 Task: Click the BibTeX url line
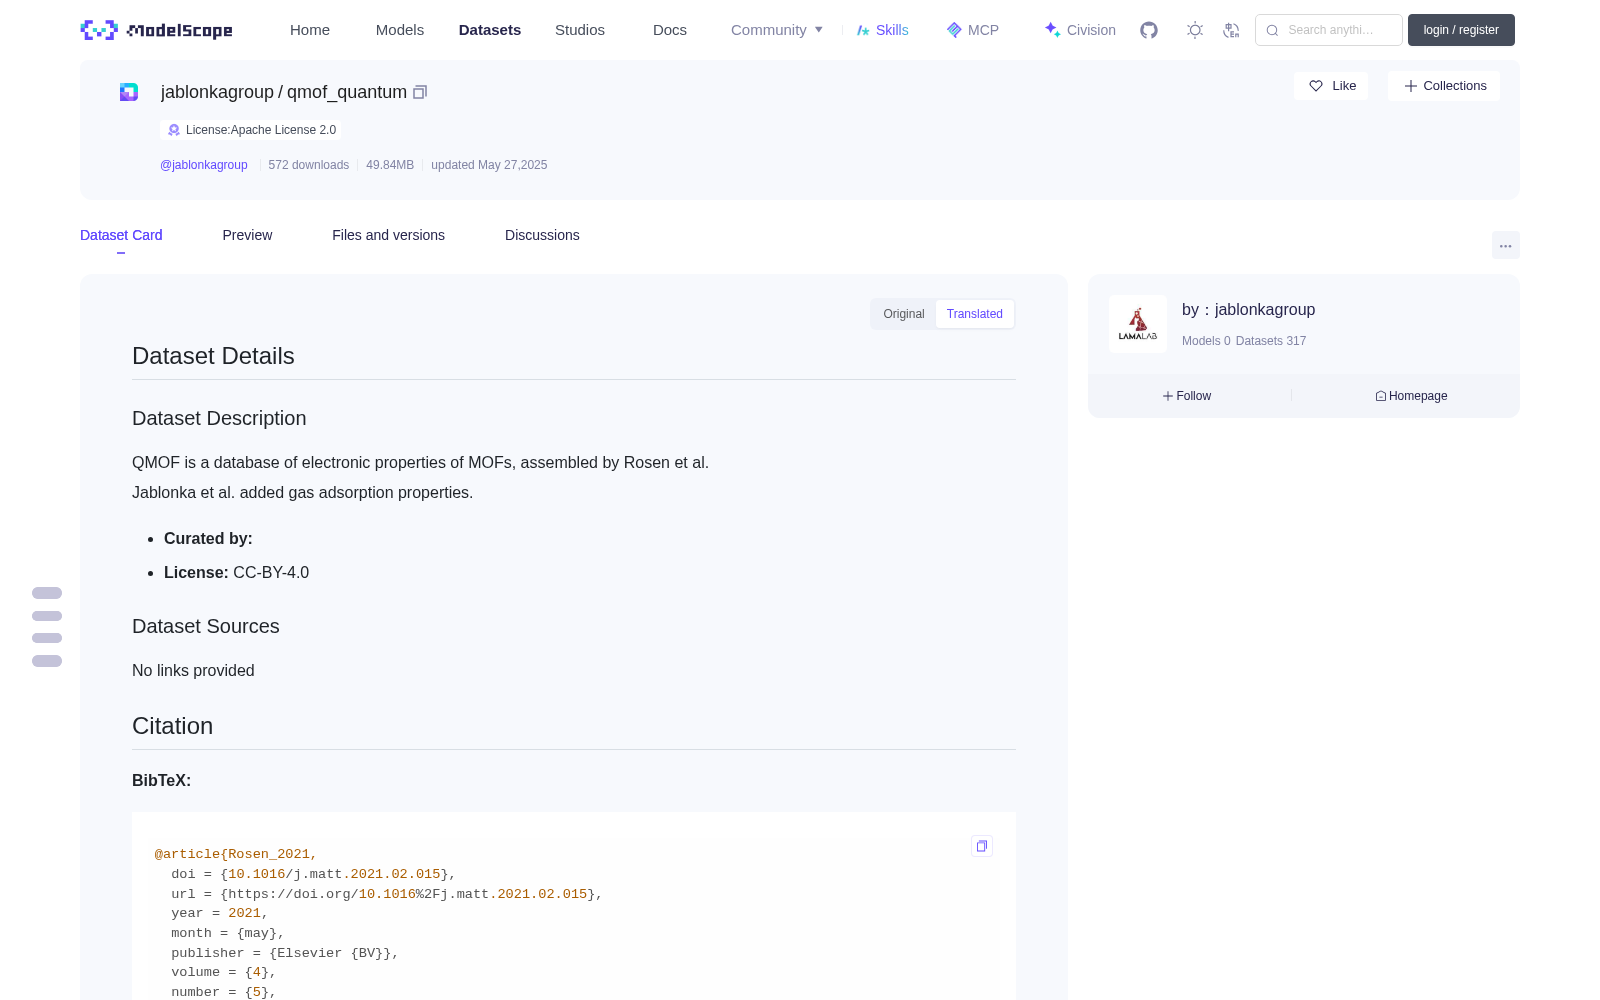(x=387, y=894)
